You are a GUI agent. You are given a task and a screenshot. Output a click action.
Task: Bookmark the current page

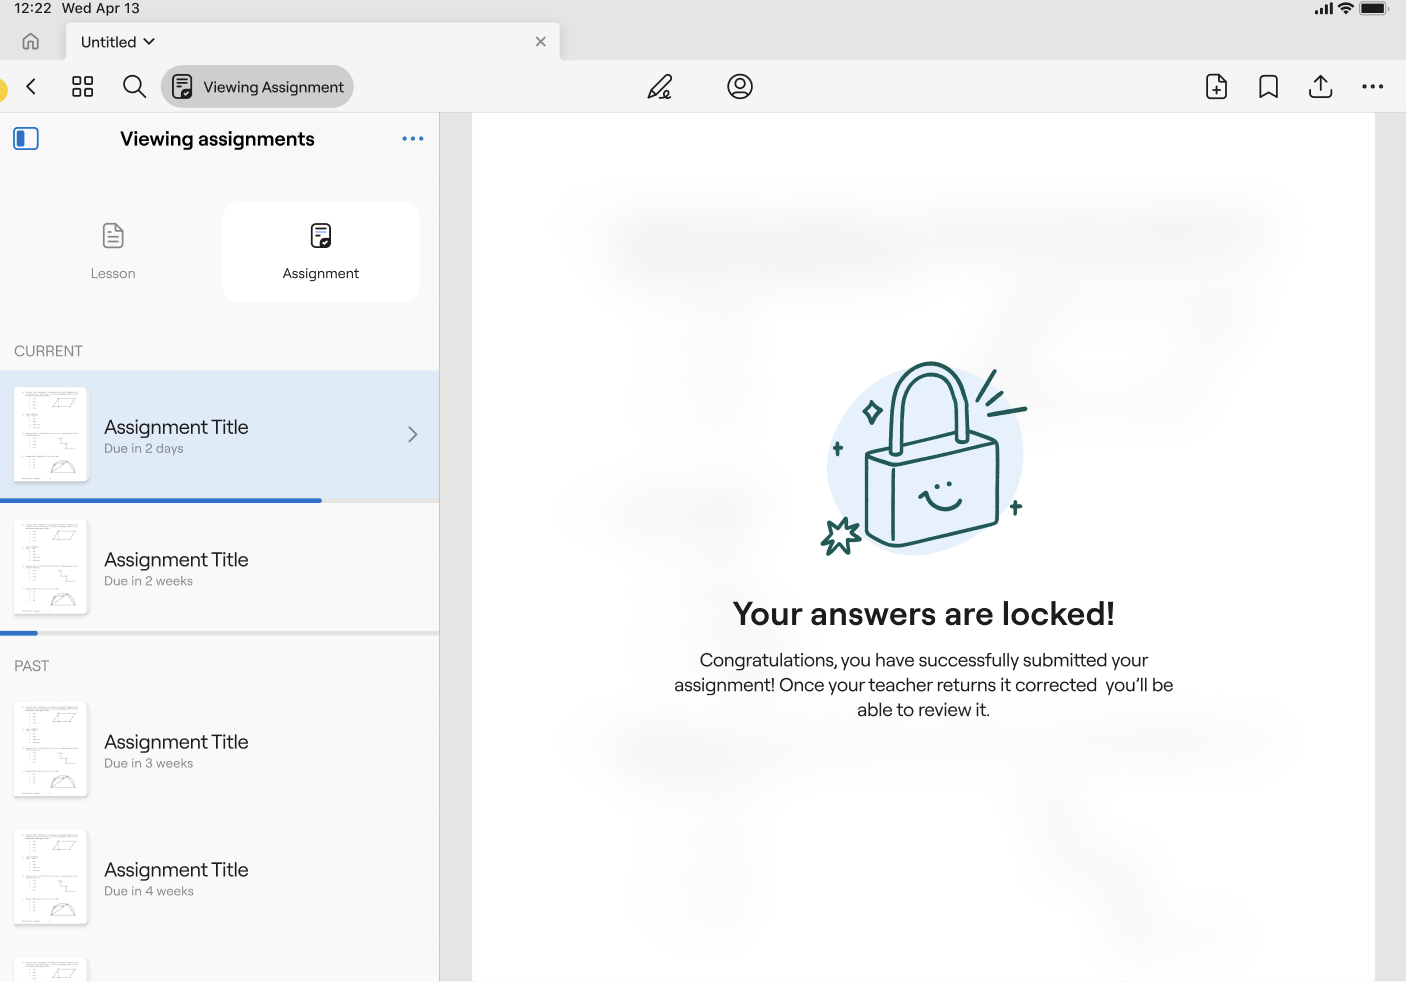click(x=1268, y=87)
